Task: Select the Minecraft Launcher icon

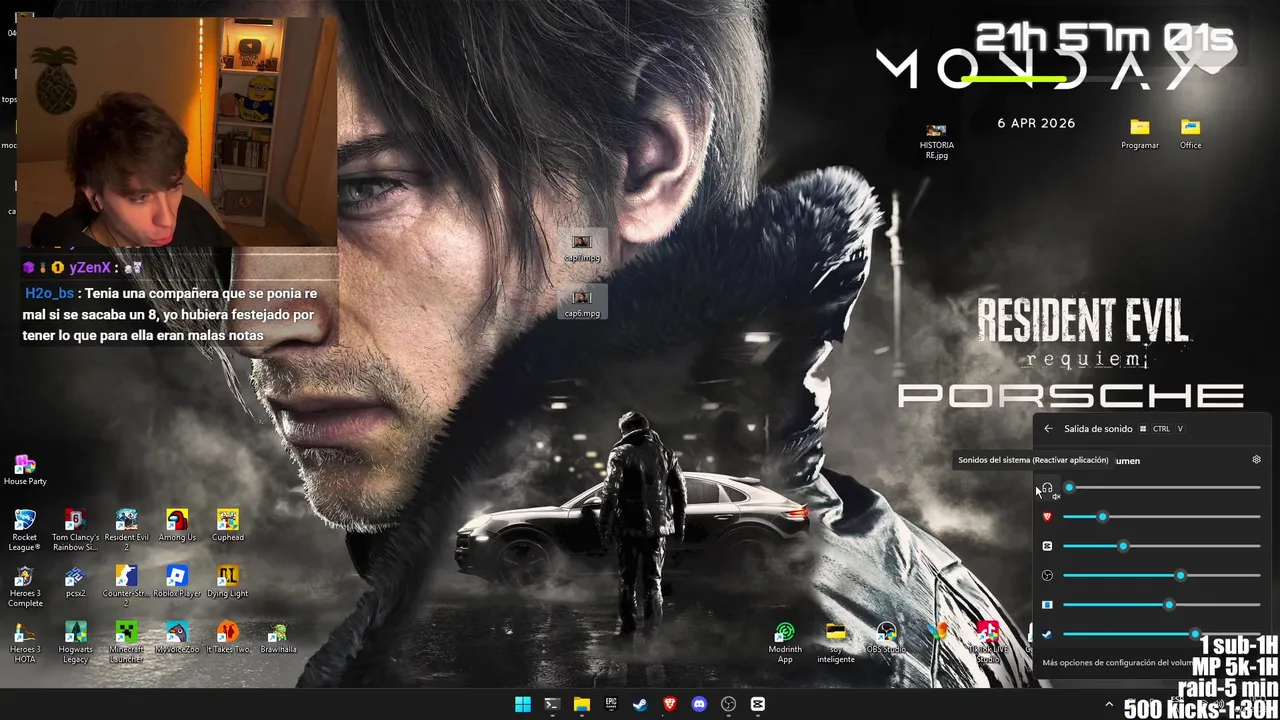Action: 126,643
